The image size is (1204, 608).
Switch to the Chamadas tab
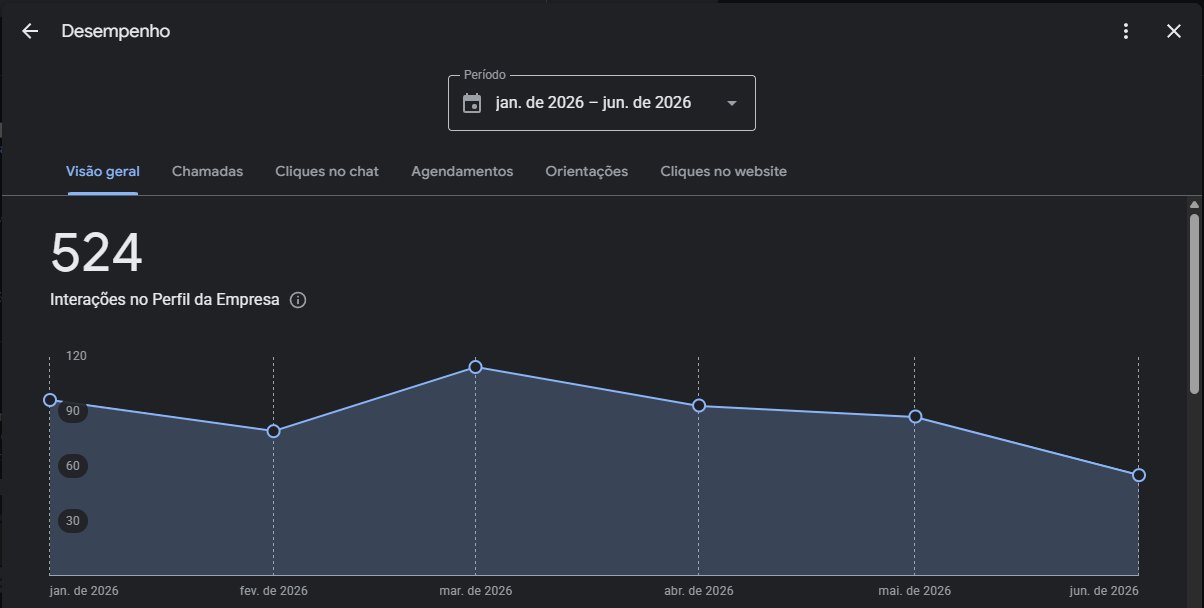(207, 171)
